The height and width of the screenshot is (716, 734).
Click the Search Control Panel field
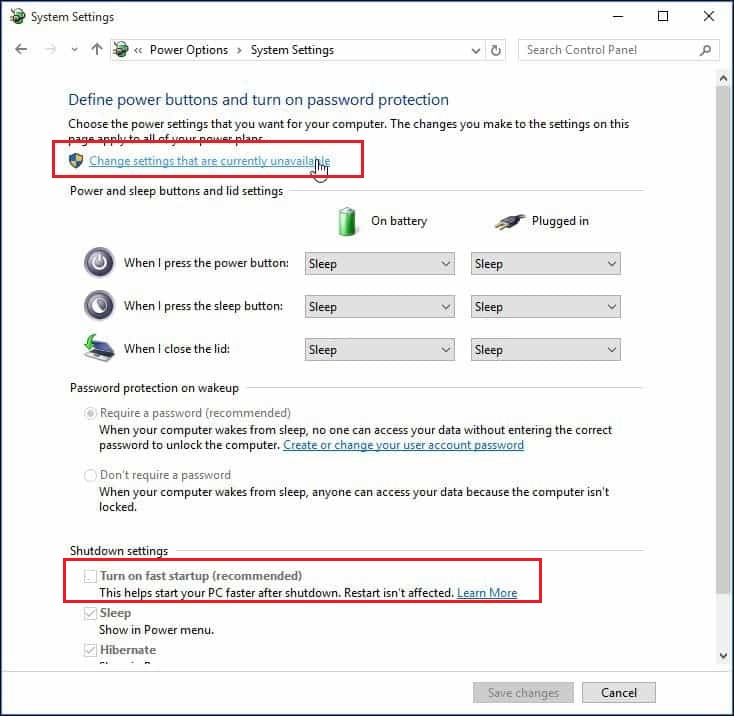608,50
